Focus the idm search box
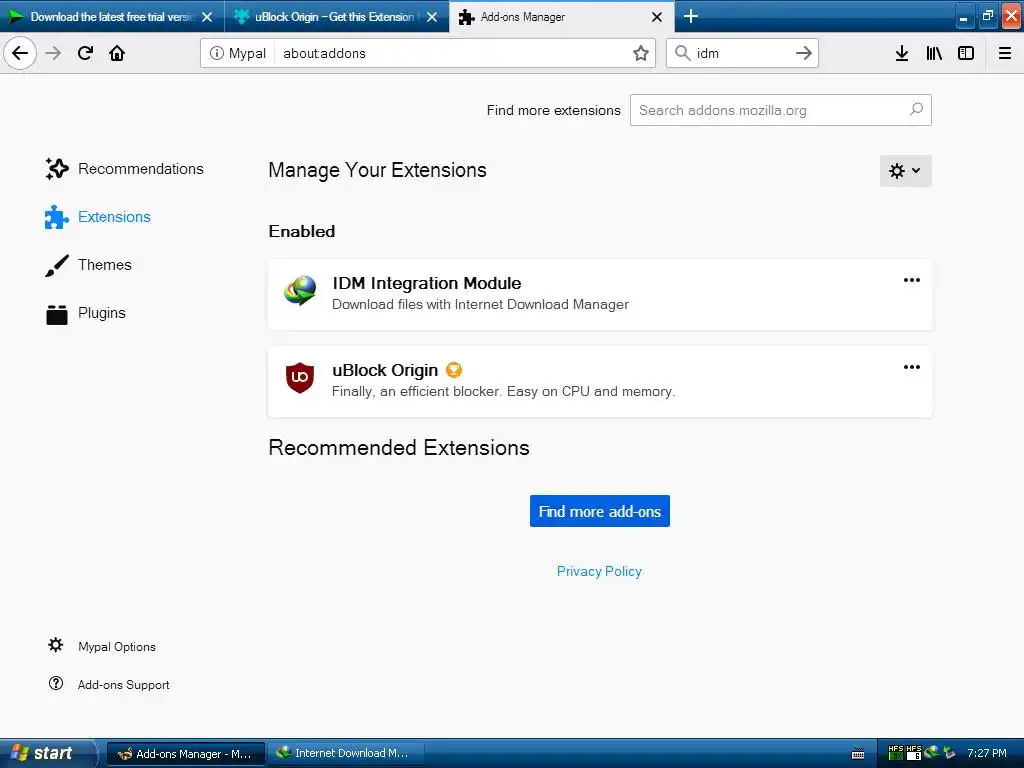The width and height of the screenshot is (1024, 768). click(742, 53)
